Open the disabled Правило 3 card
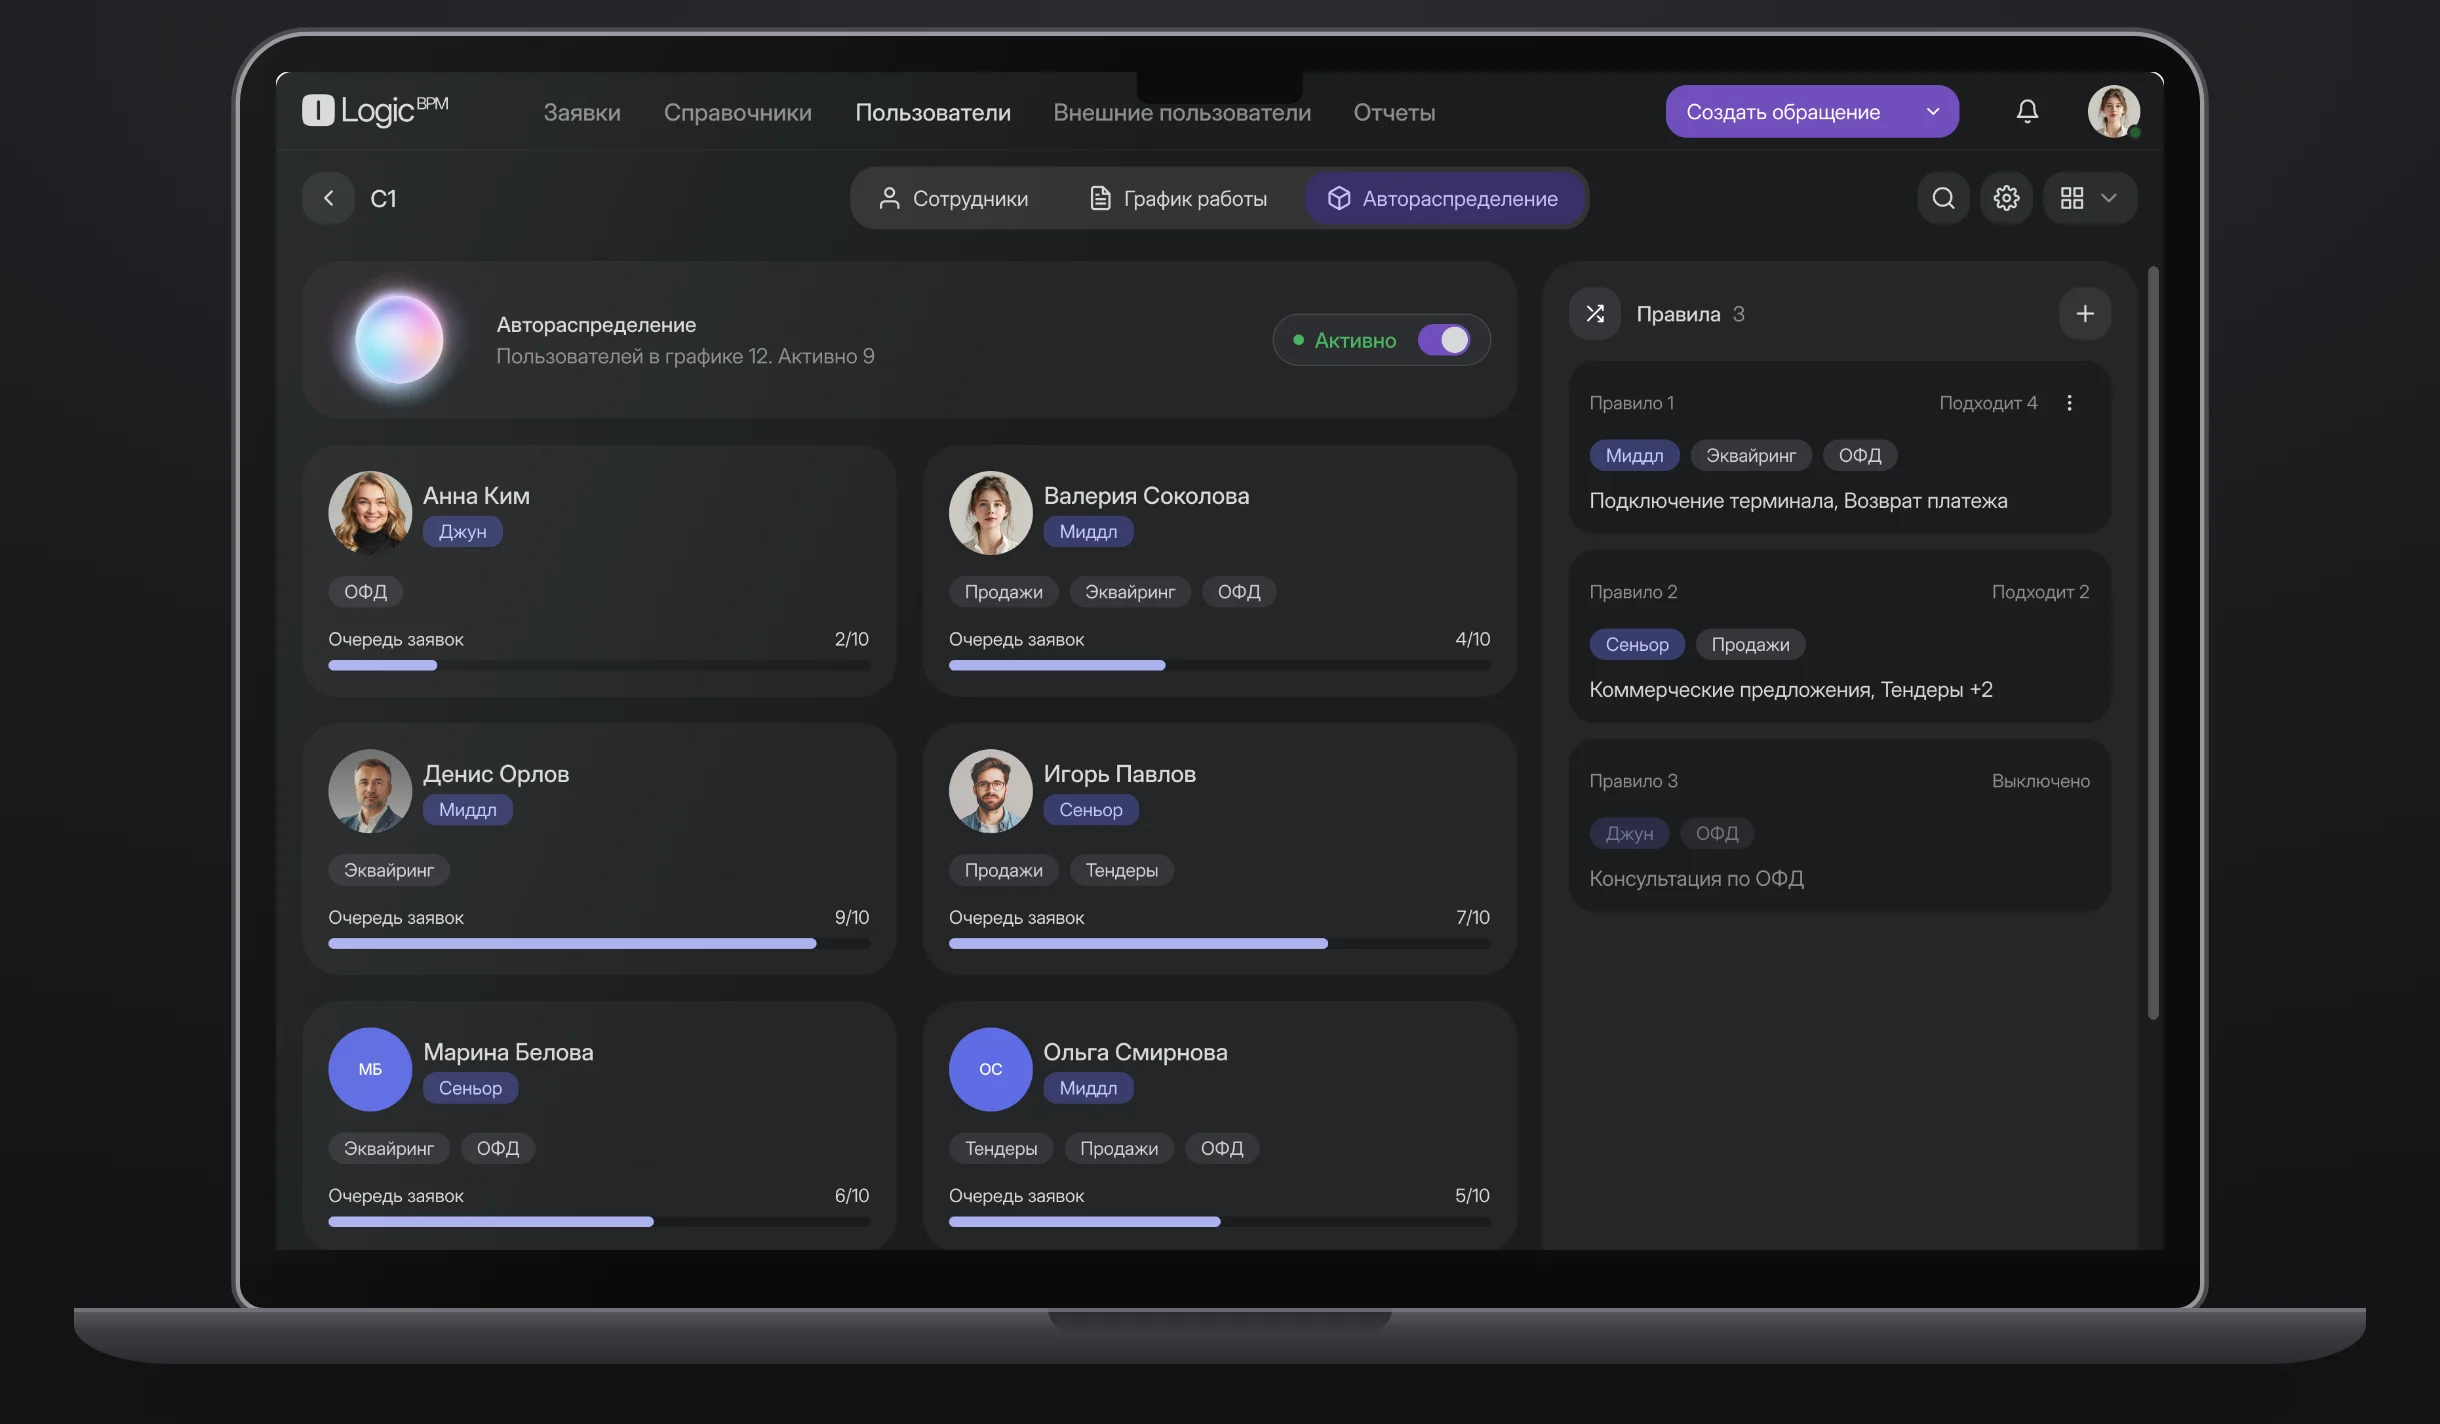 (x=1839, y=826)
